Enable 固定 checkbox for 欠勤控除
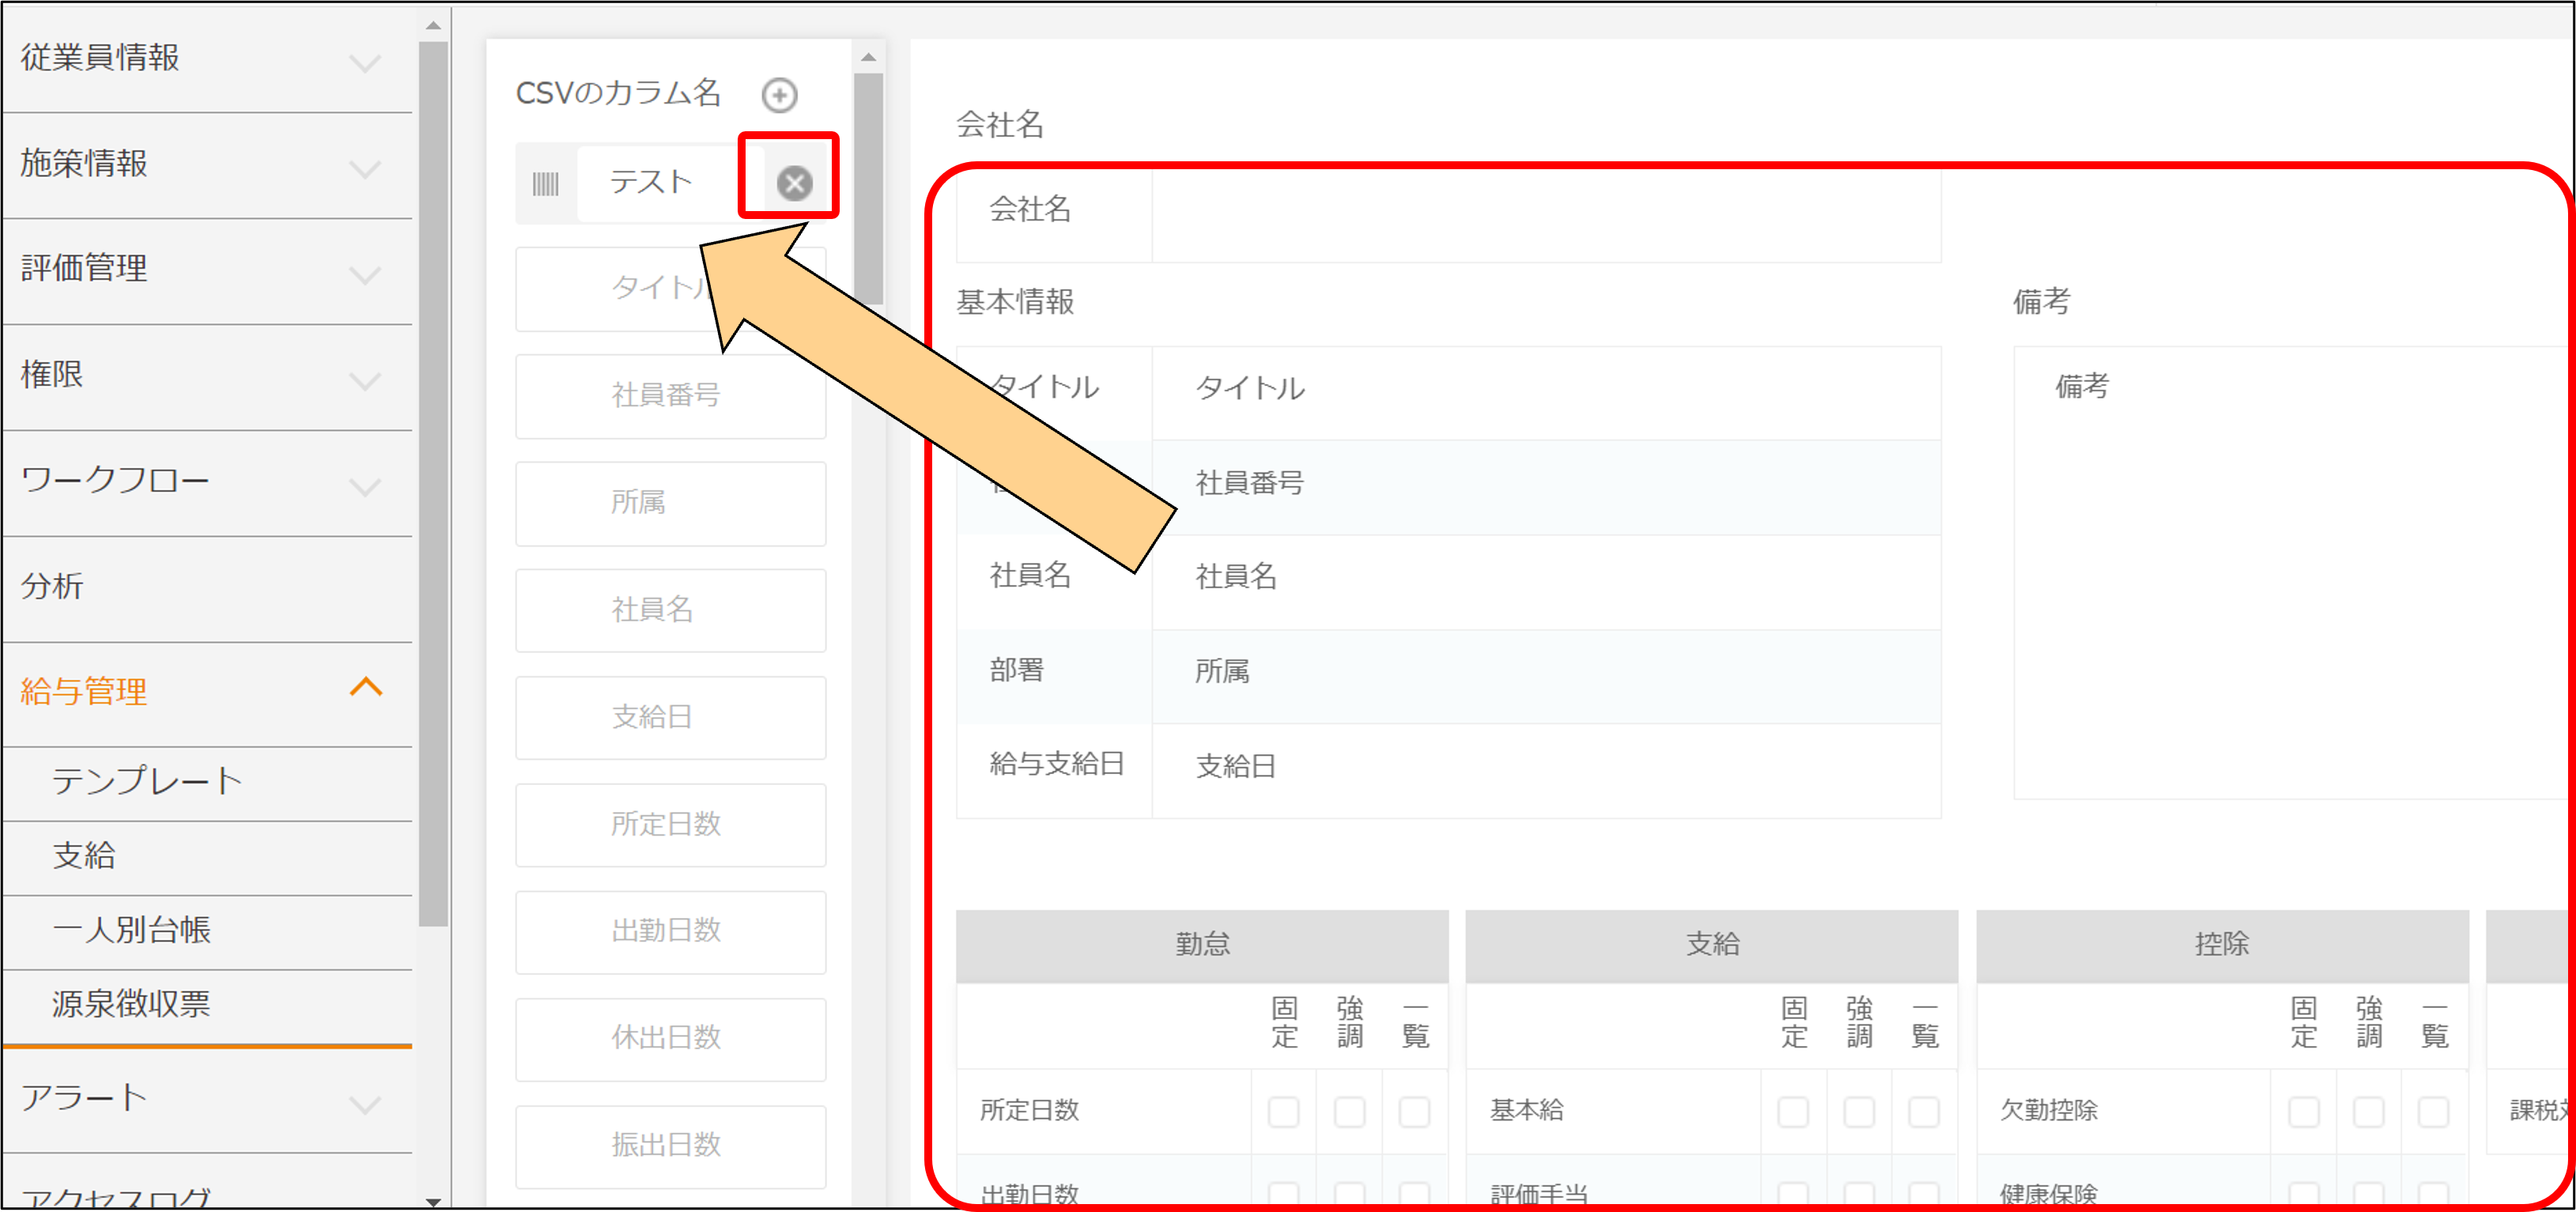 pyautogui.click(x=2303, y=1111)
